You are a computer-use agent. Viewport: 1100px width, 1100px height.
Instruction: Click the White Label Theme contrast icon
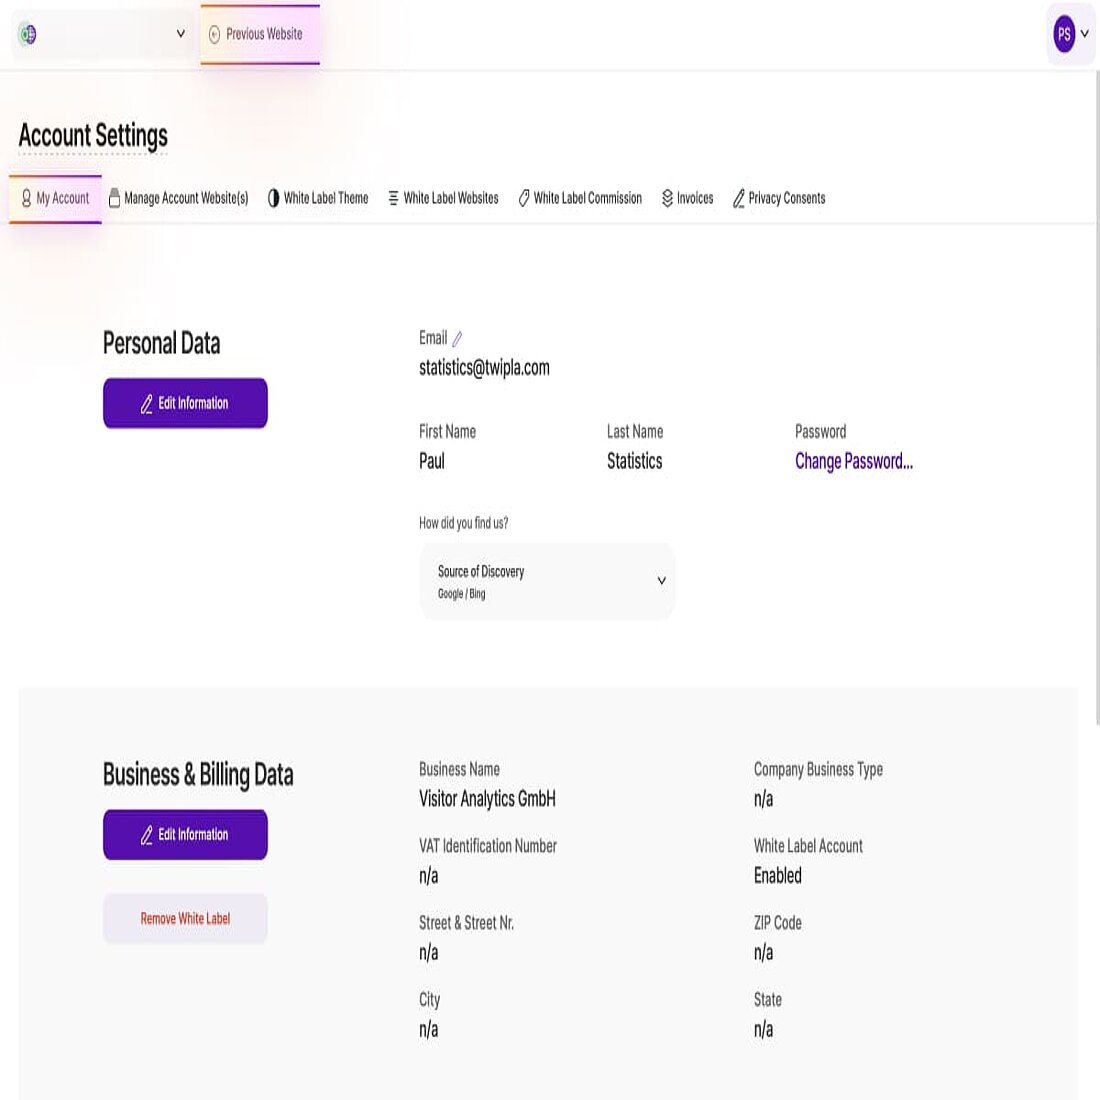click(273, 198)
